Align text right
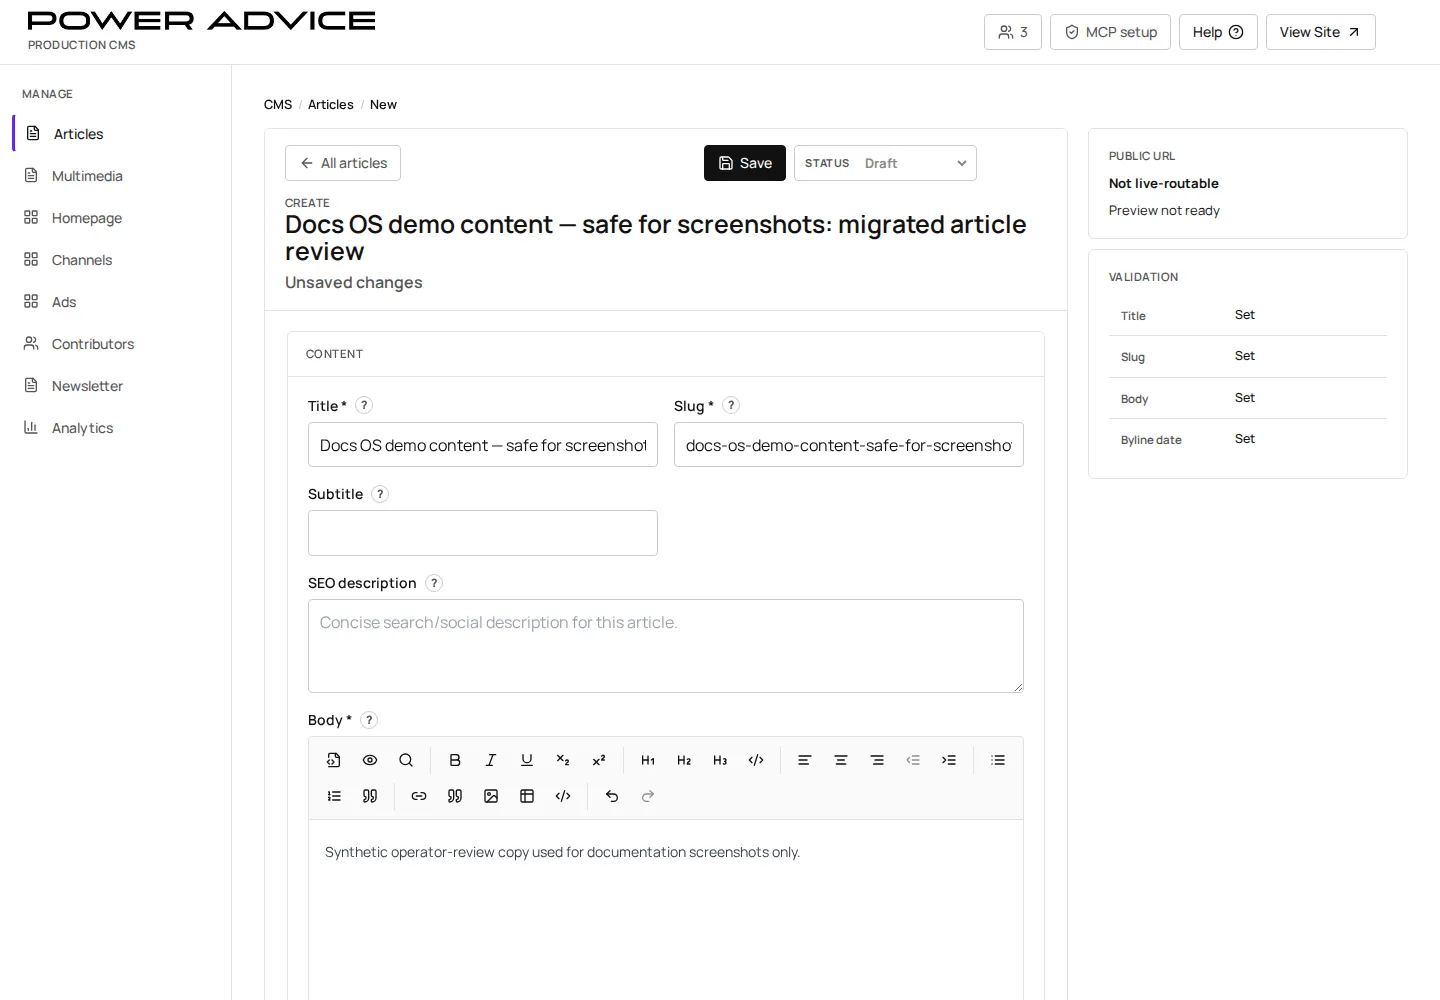Viewport: 1440px width, 1000px height. click(877, 760)
